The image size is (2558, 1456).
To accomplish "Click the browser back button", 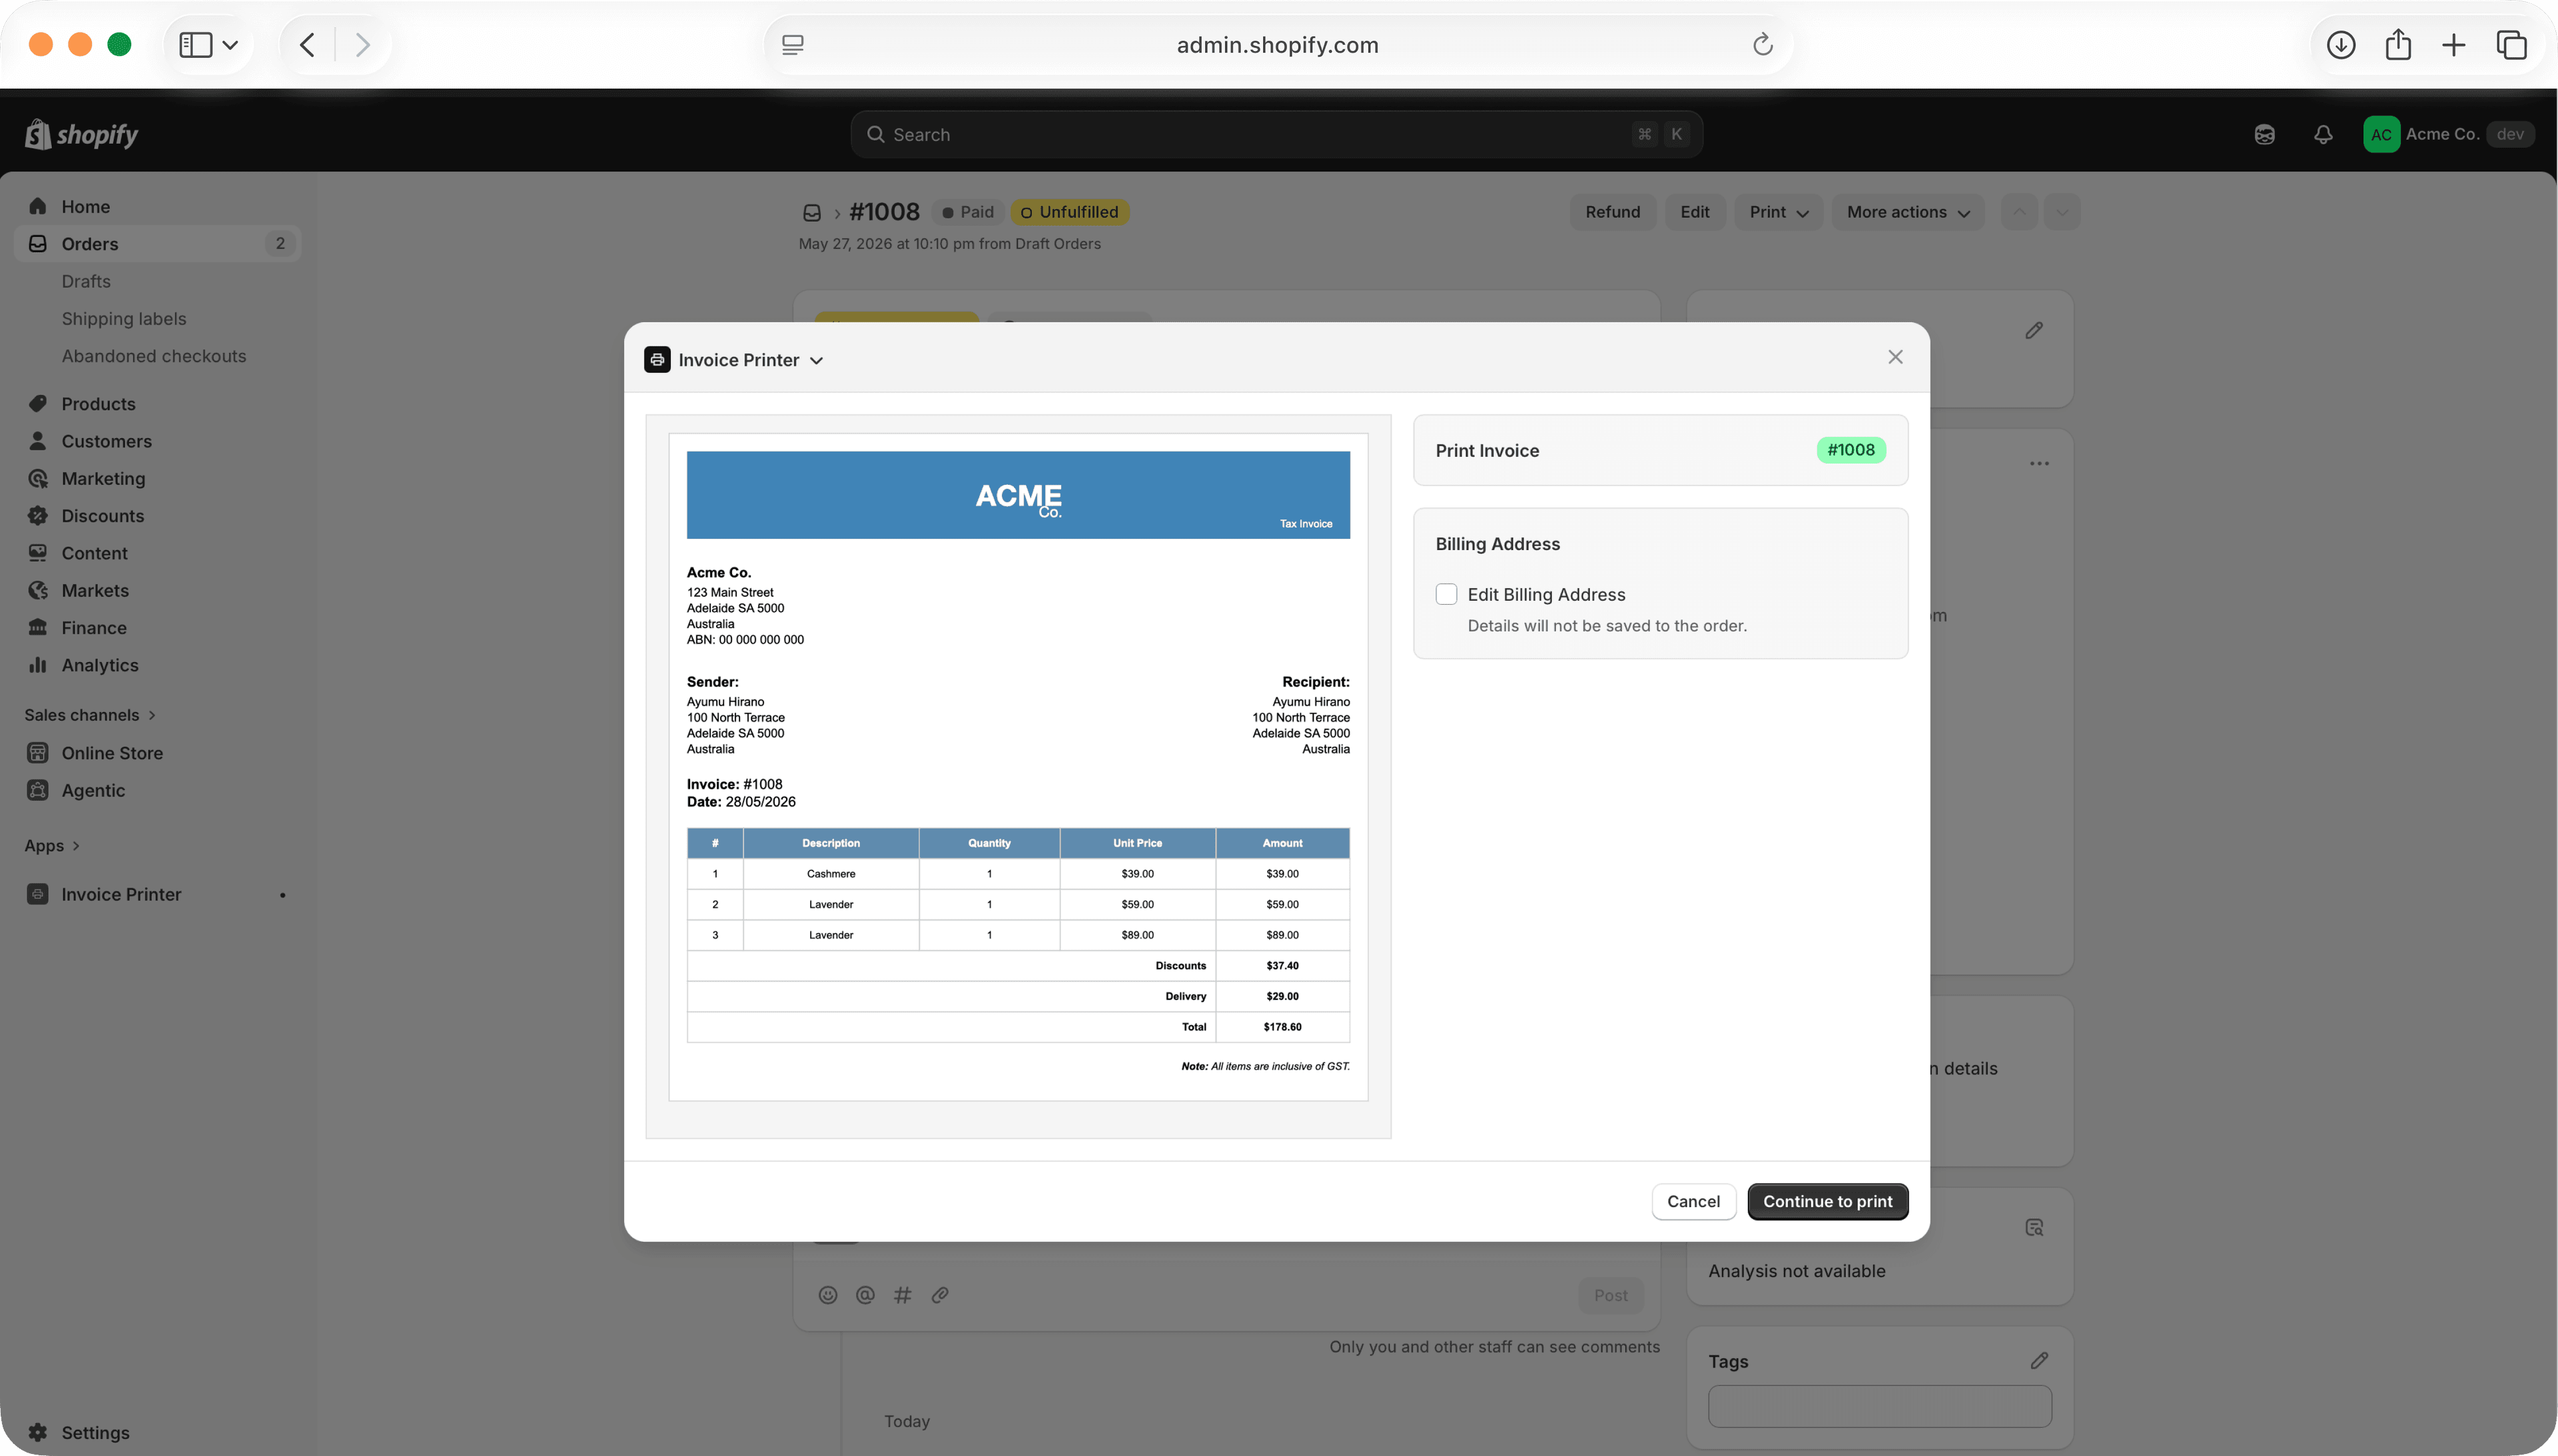I will [x=307, y=44].
